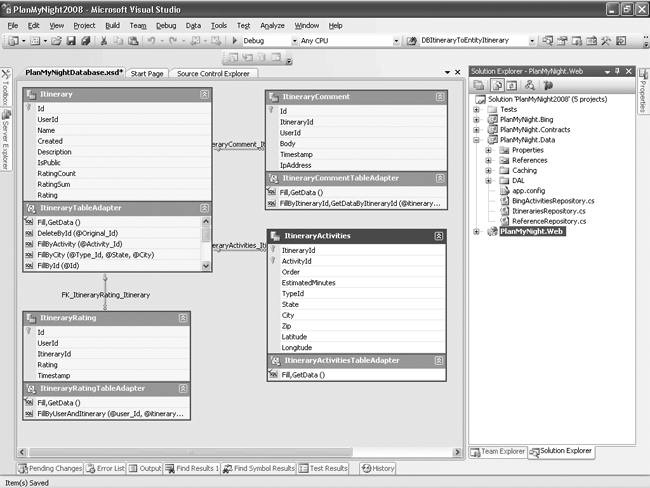Switch to the Start Page tab
The height and width of the screenshot is (488, 650).
[147, 74]
